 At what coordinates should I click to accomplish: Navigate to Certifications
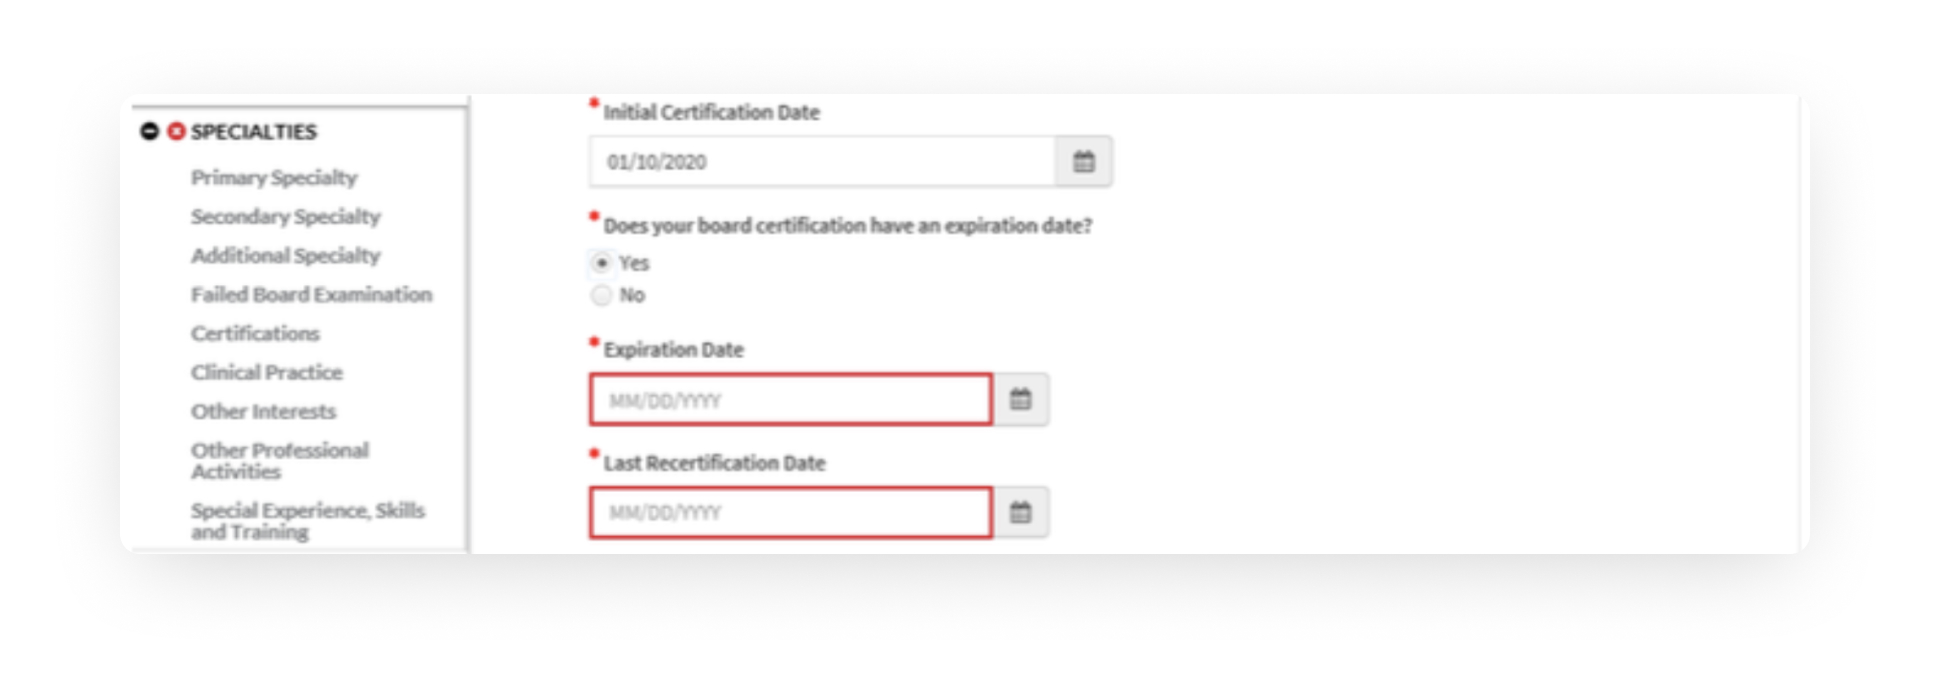coord(255,333)
